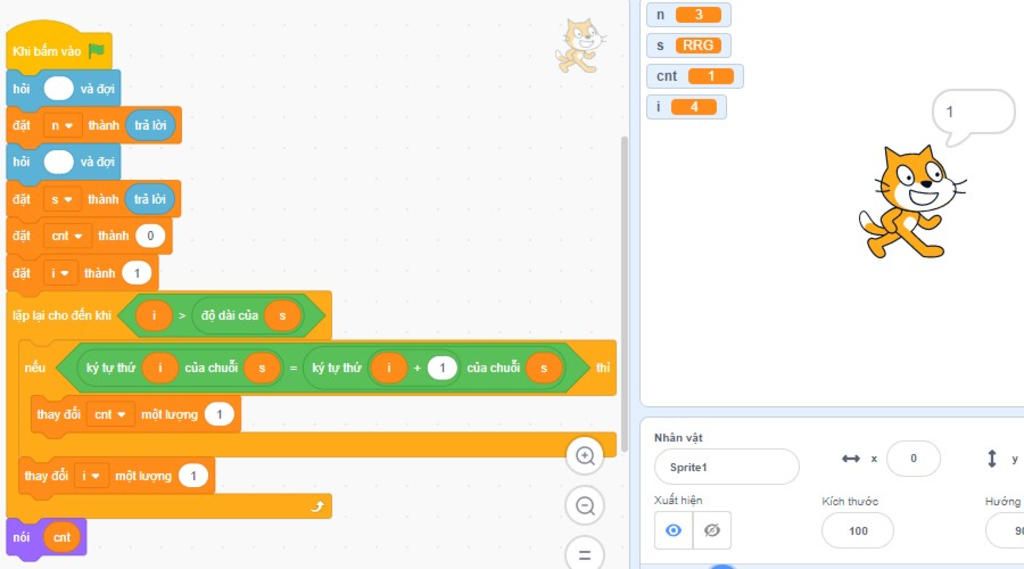Viewport: 1024px width, 569px height.
Task: Click the i variable monitor showing 4
Action: pos(686,106)
